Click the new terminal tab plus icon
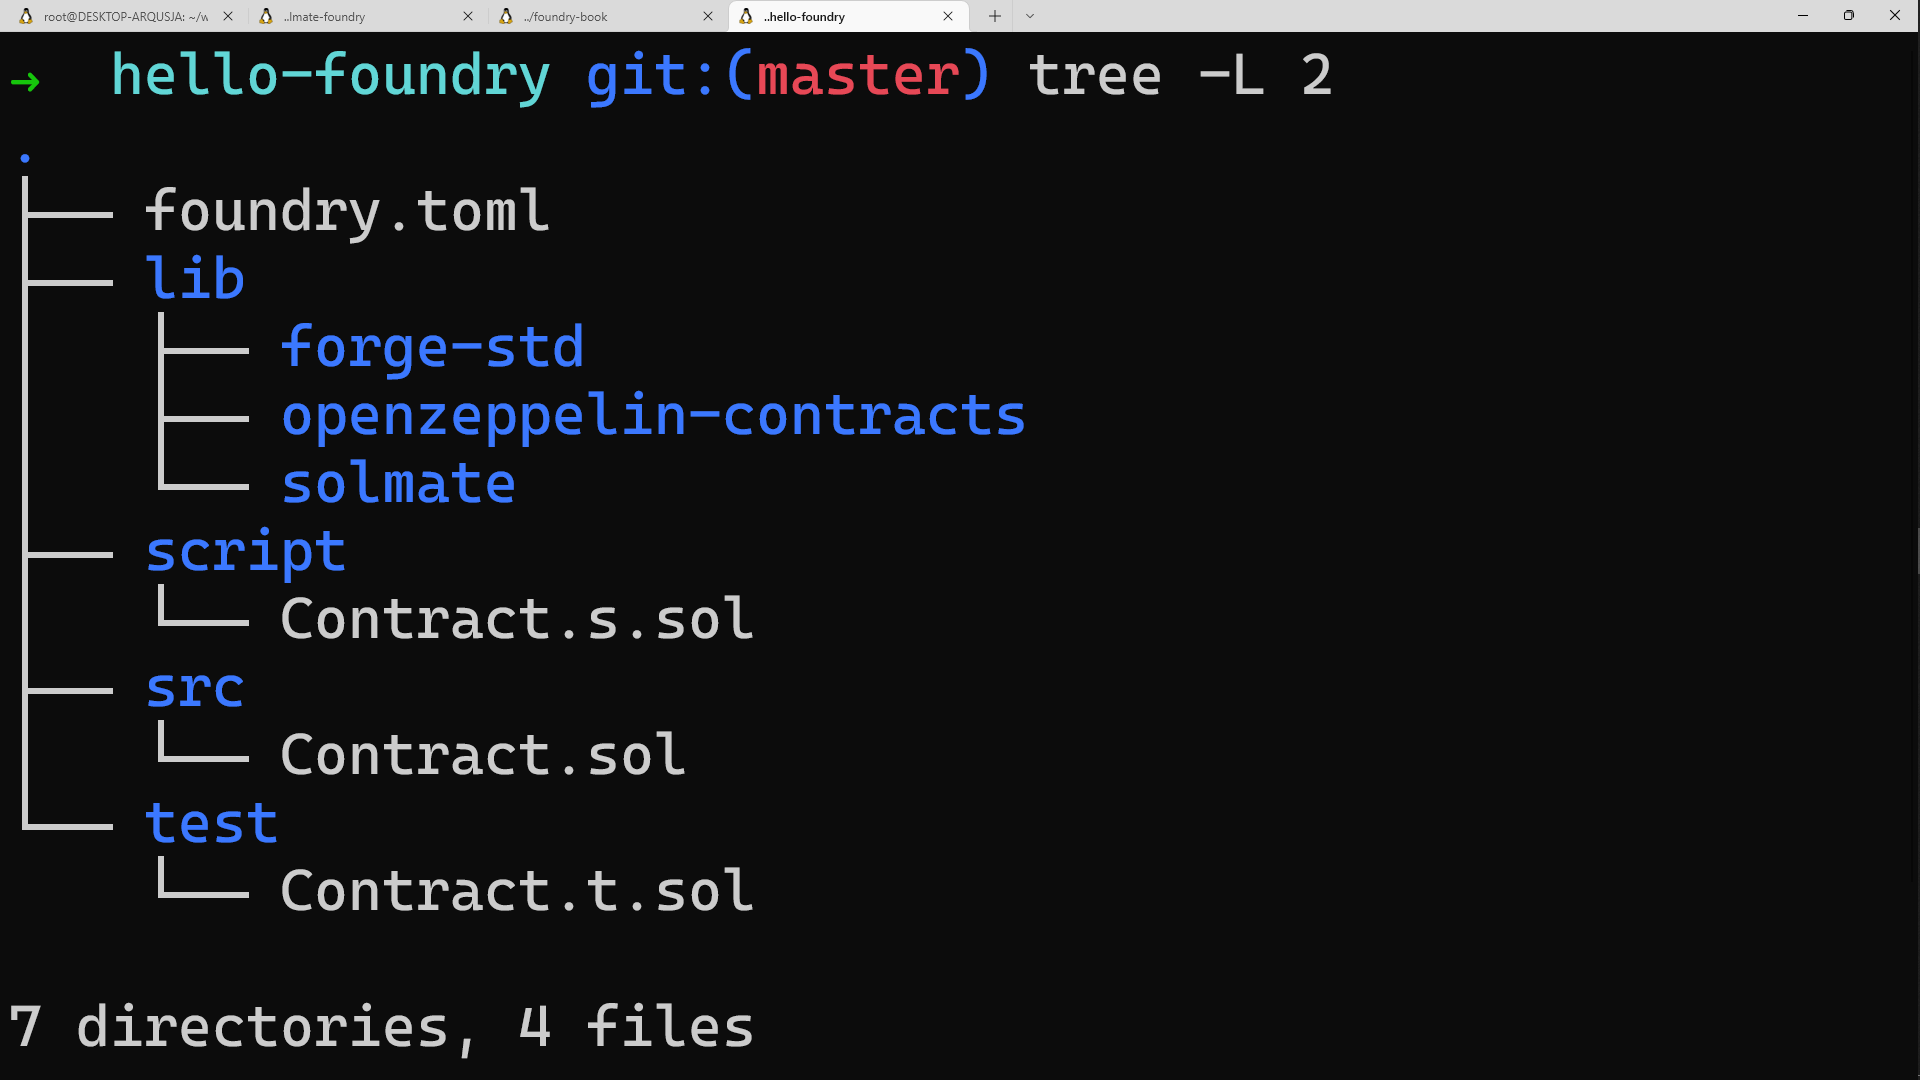The image size is (1920, 1080). point(994,16)
